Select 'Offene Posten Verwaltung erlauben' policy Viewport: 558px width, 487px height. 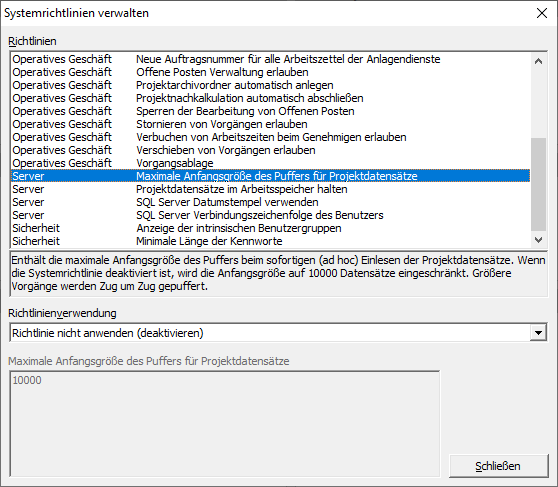270,72
